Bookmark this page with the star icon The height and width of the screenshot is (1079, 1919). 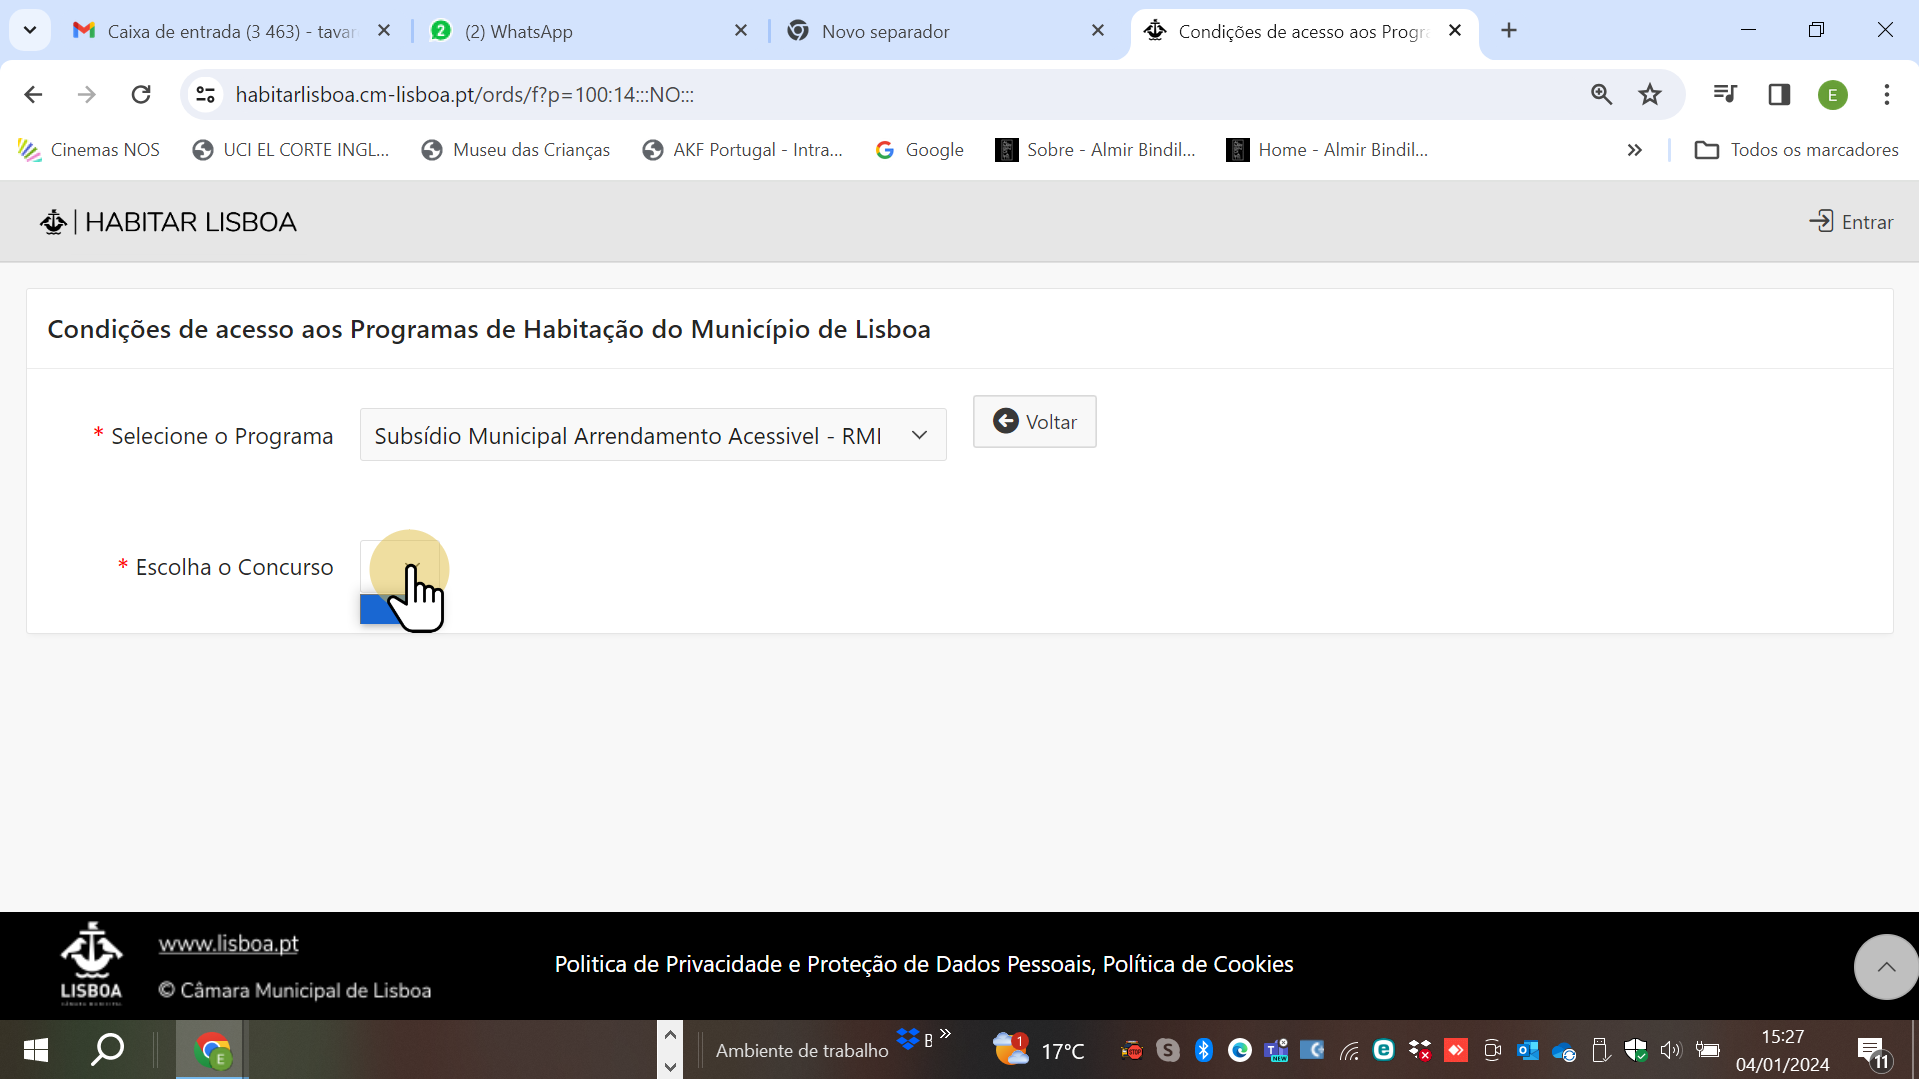coord(1650,94)
